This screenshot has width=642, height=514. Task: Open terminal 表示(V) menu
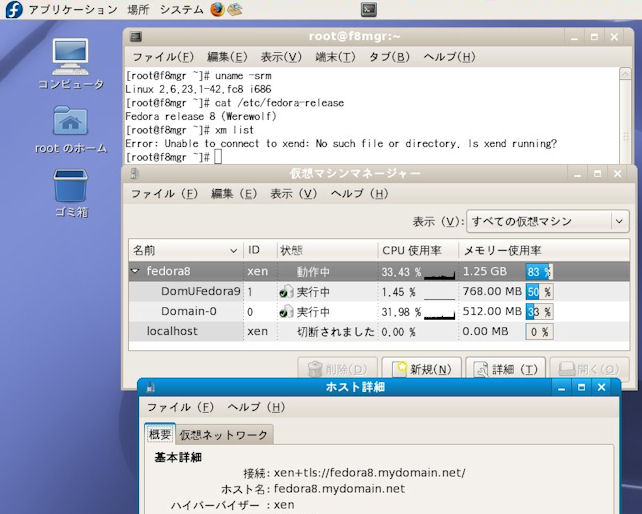tap(281, 57)
